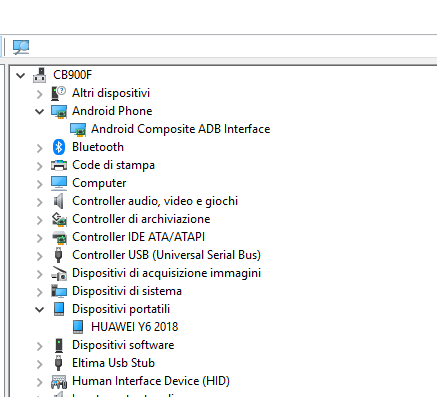Click the Altri dispositivi unknown-device icon
The image size is (437, 397).
click(59, 93)
